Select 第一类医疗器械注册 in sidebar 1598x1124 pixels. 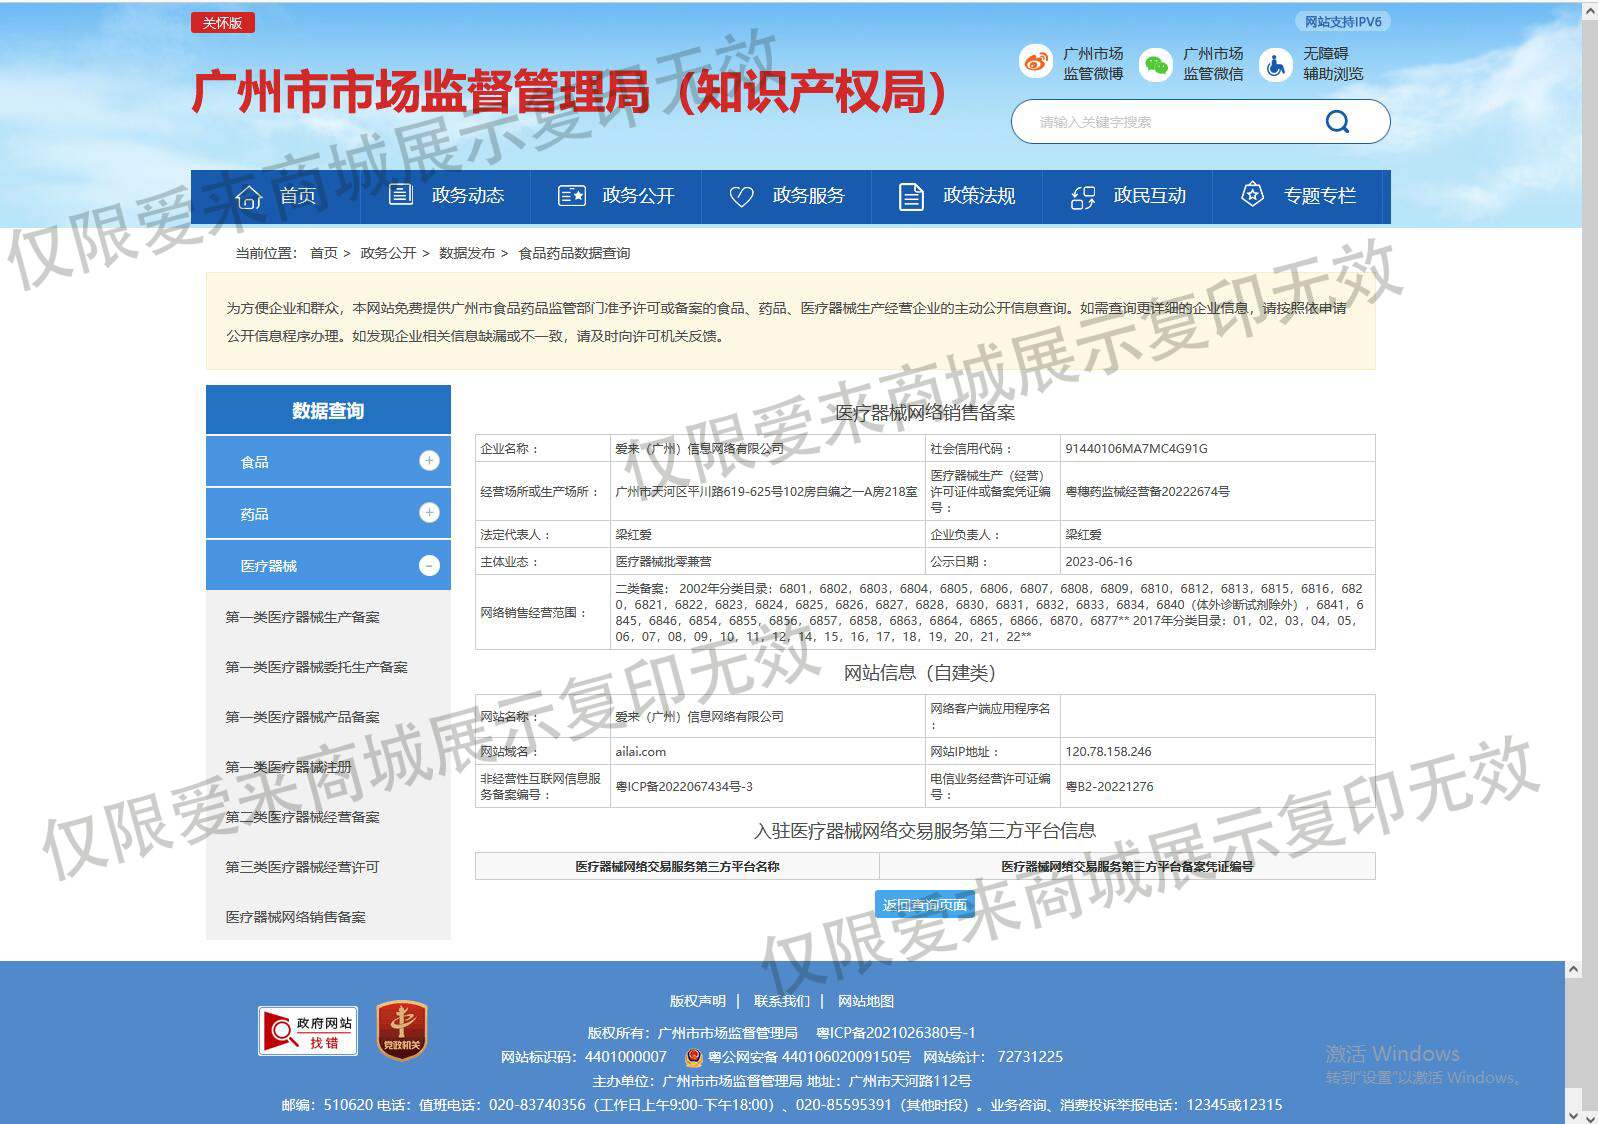click(288, 767)
